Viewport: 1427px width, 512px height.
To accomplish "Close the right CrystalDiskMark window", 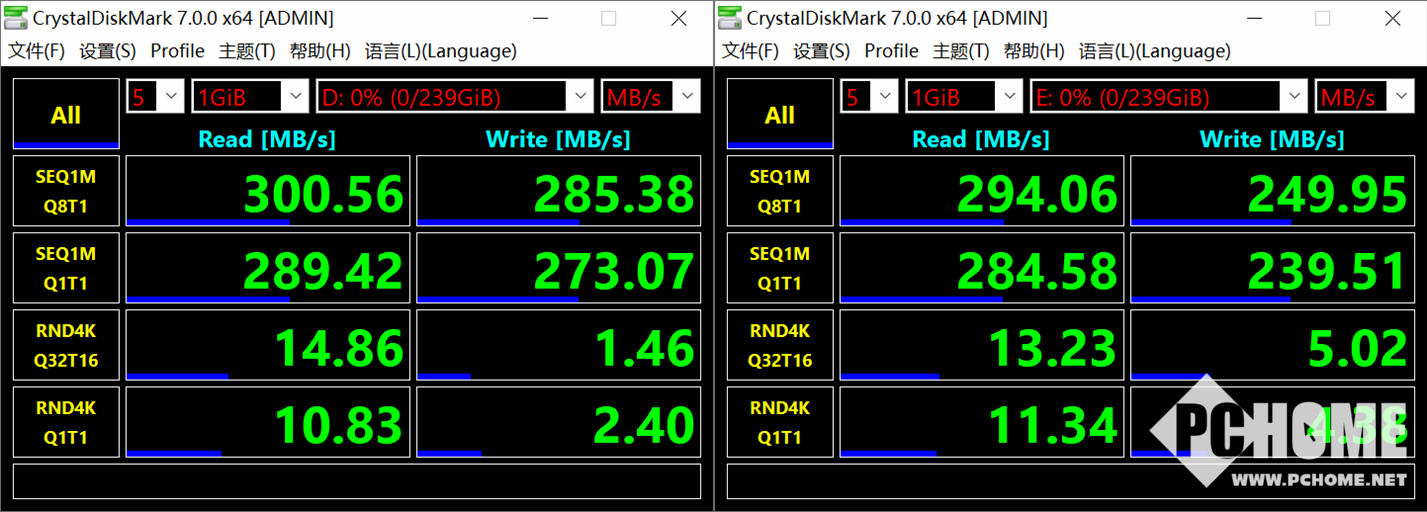I will (1392, 18).
